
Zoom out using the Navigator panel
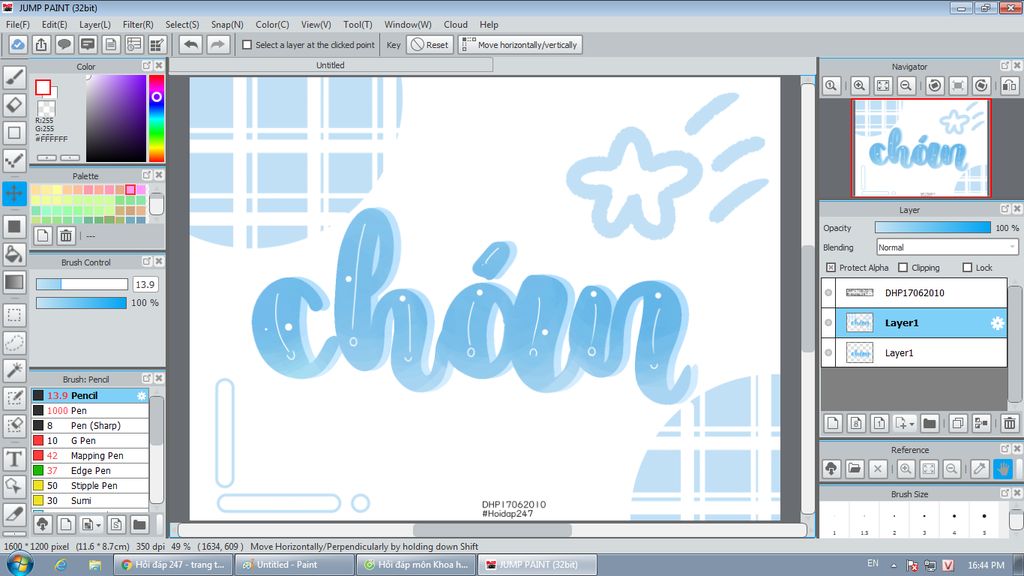[x=906, y=86]
